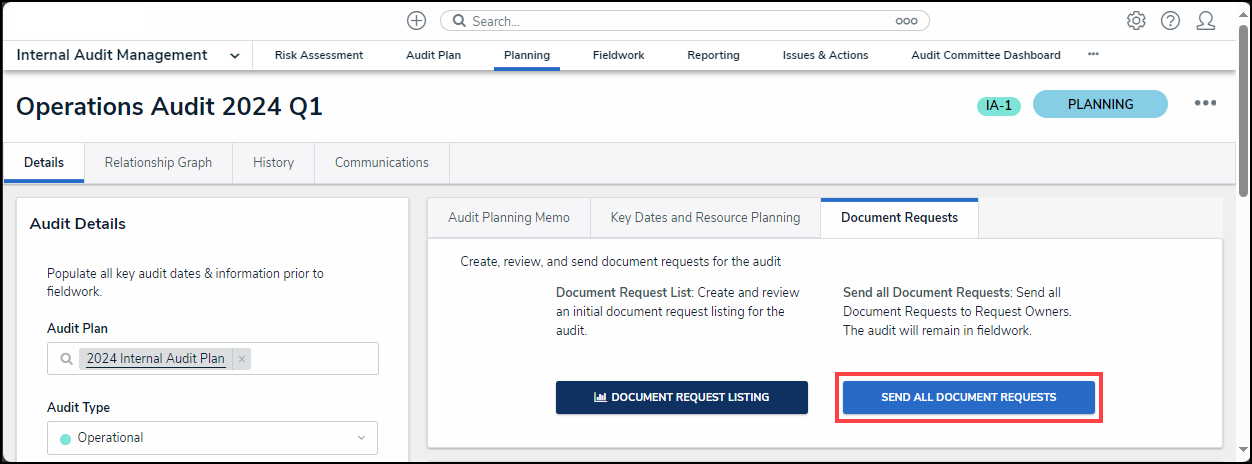Remove 2024 Internal Audit Plan tag
The image size is (1252, 464).
point(242,359)
